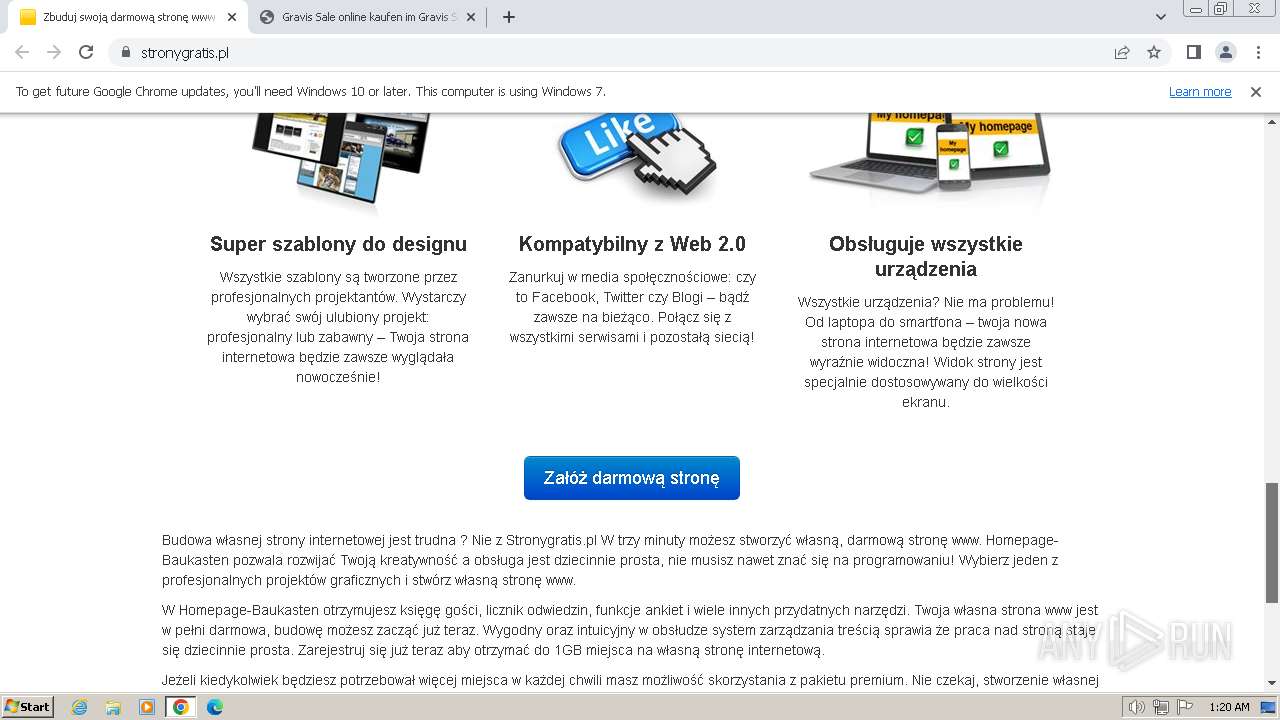Click the design templates screenshots image

[340, 158]
